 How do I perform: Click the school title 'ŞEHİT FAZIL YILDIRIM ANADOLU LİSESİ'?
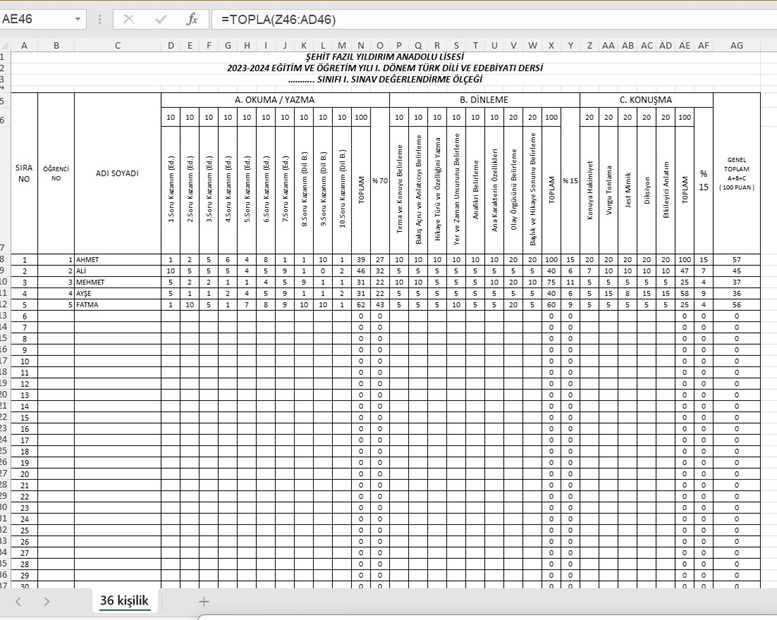click(385, 57)
